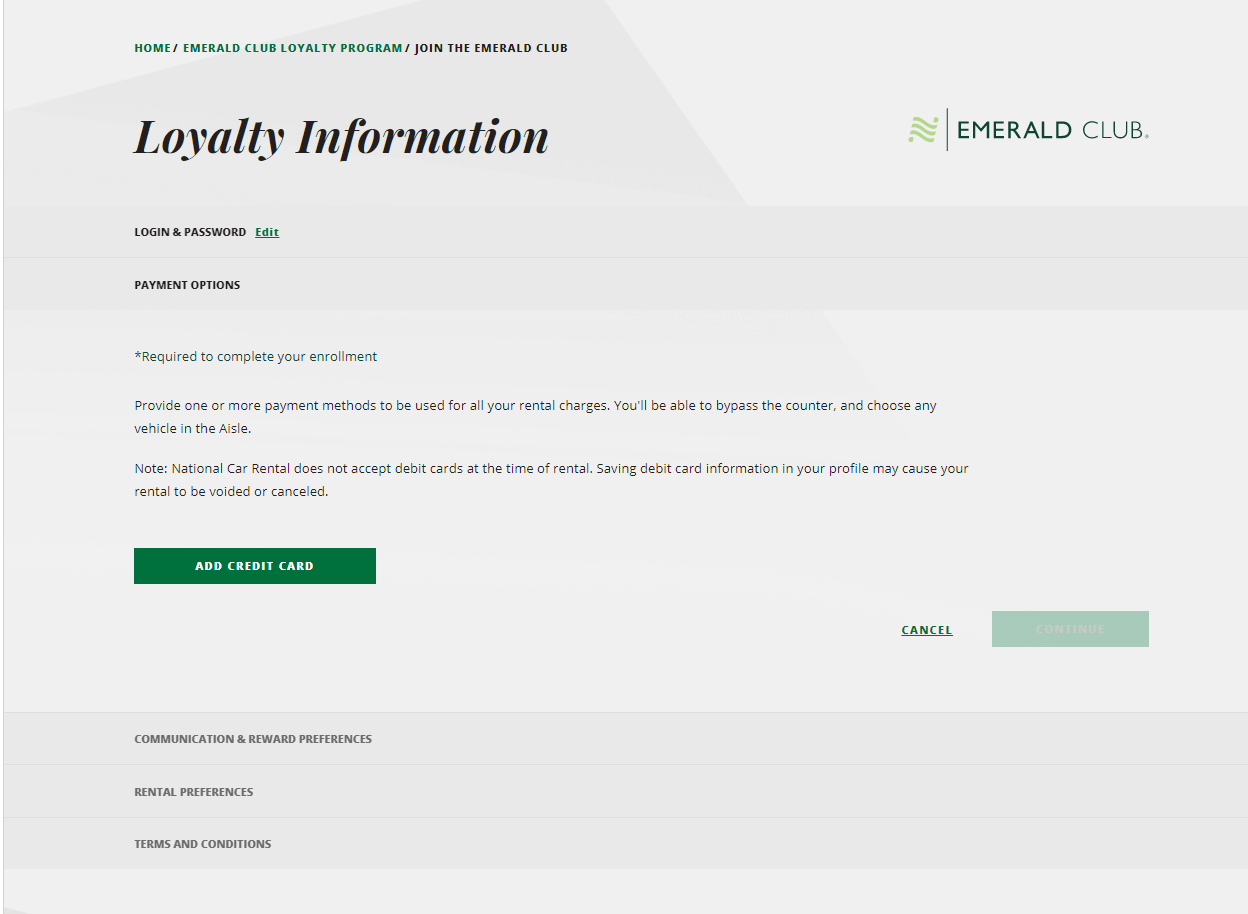Open the Emerald Club Loyalty Program breadcrumb
This screenshot has width=1248, height=914.
pyautogui.click(x=292, y=48)
